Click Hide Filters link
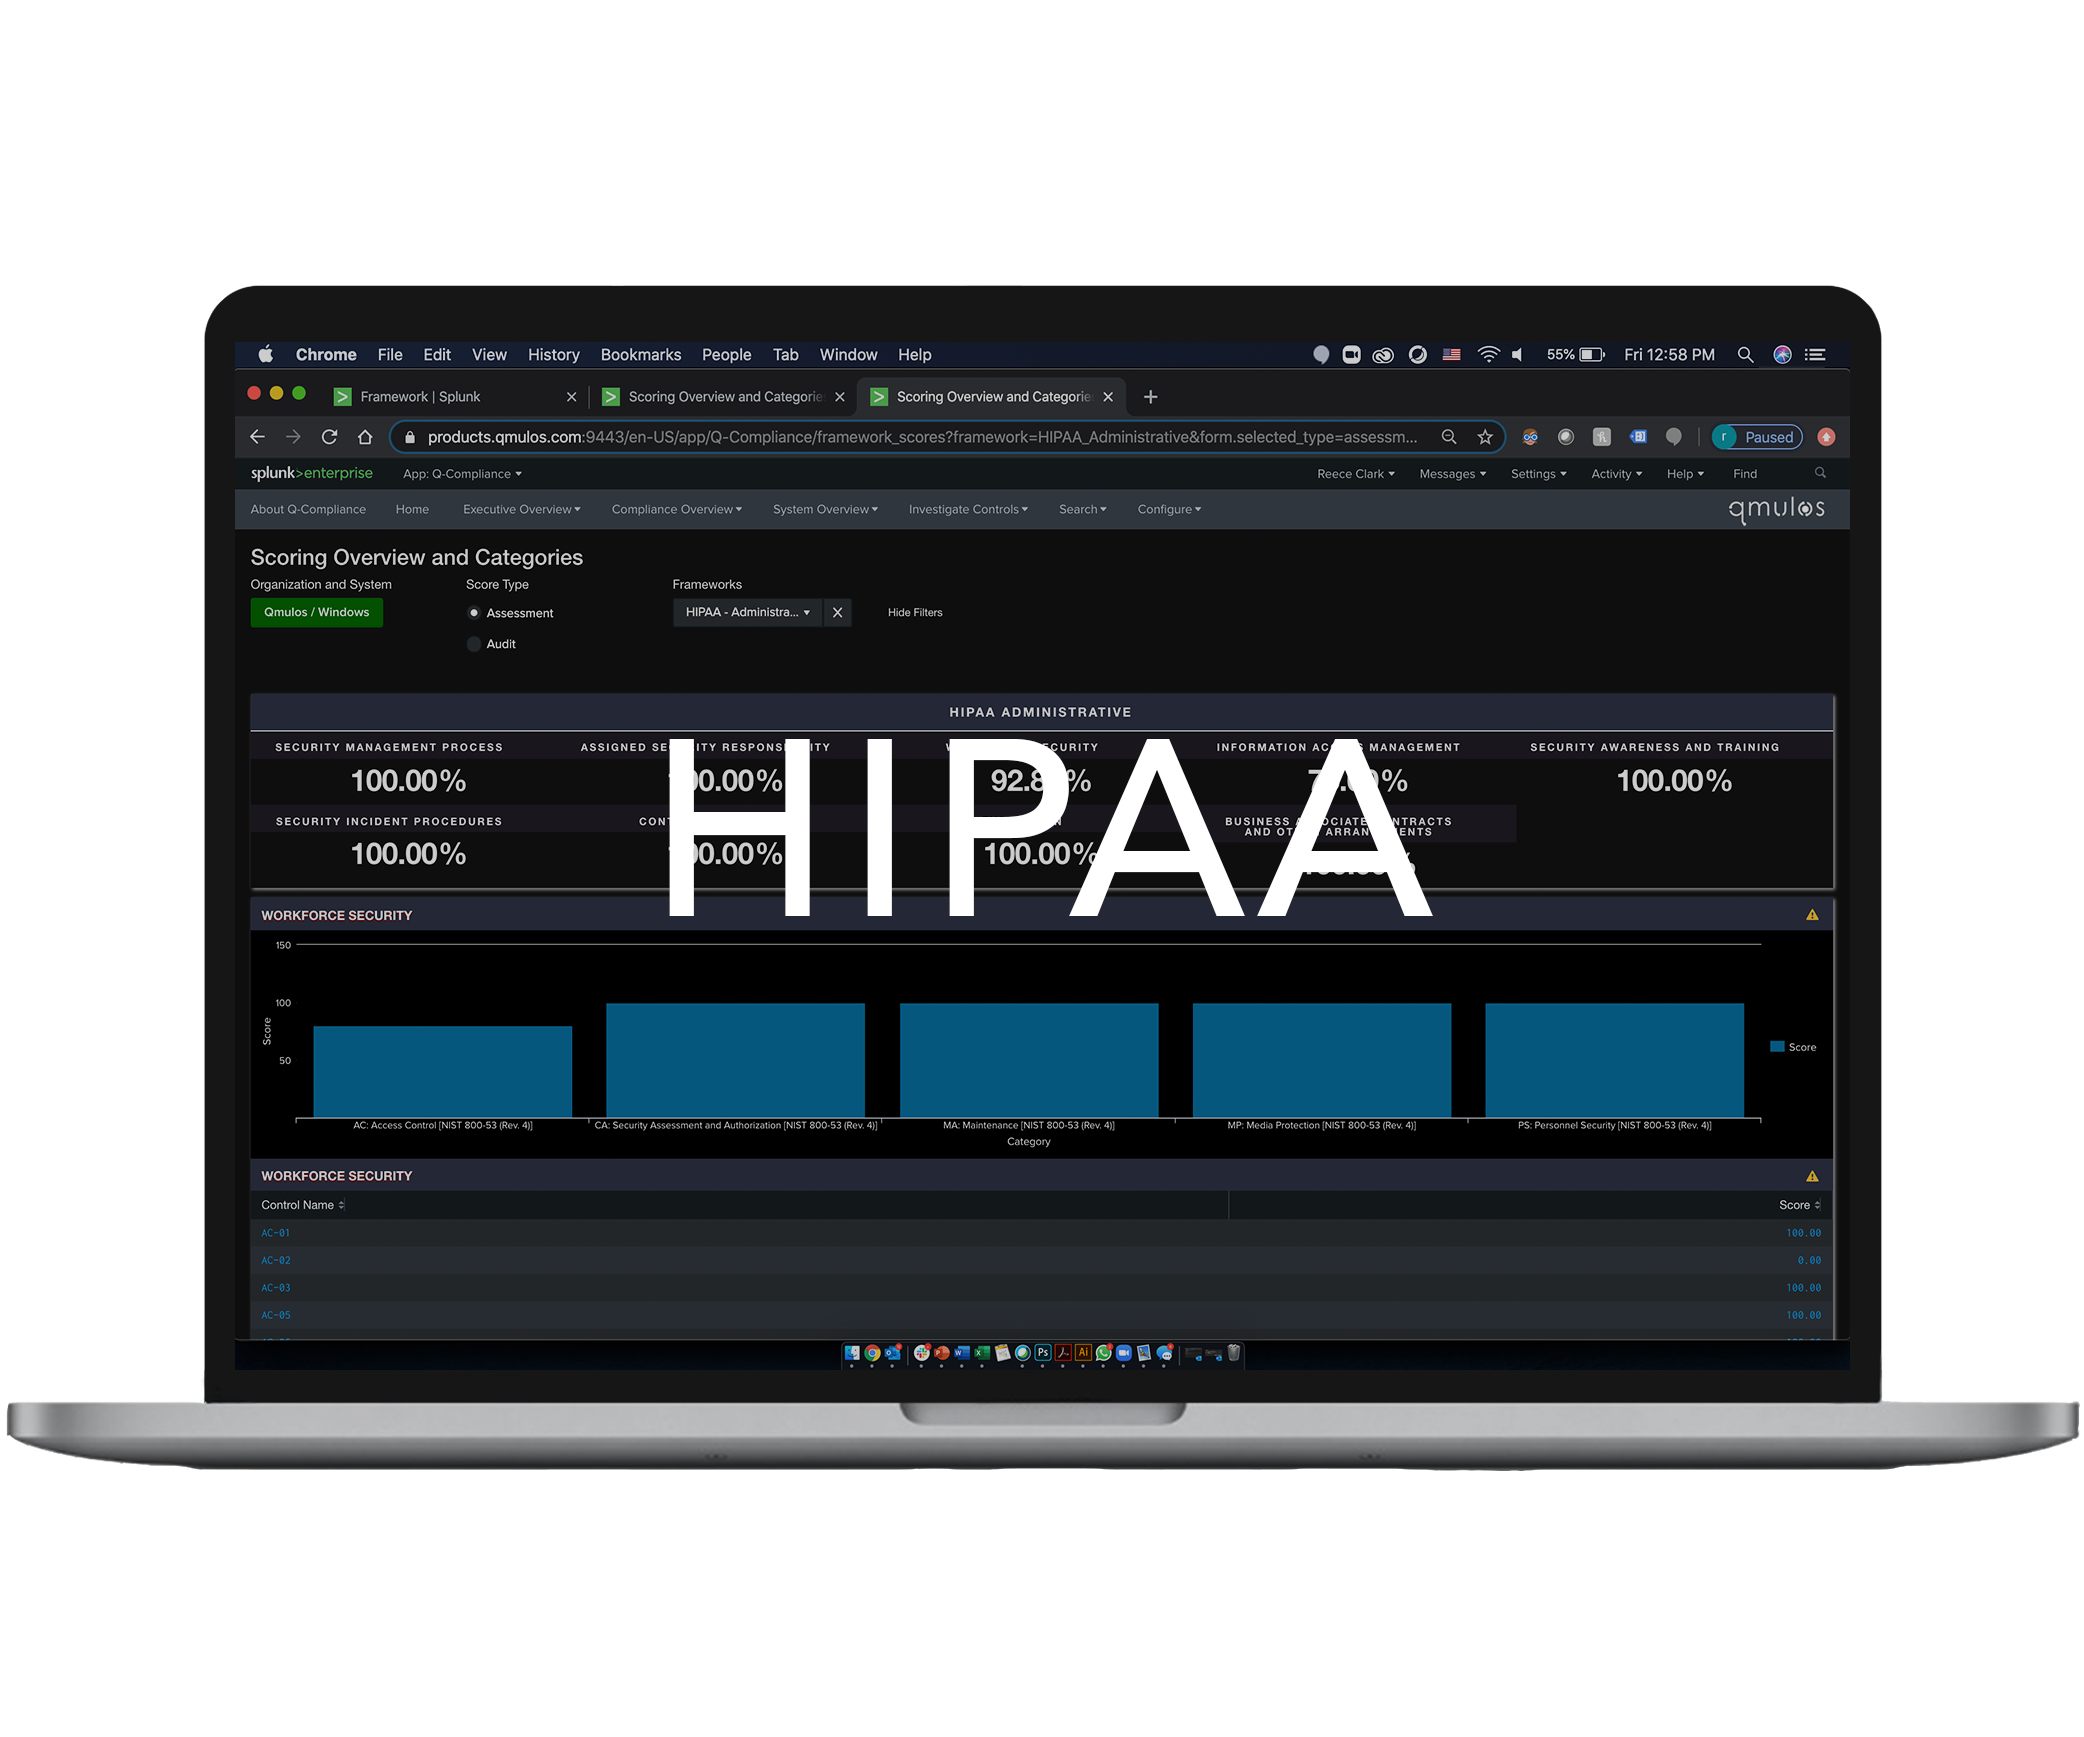Image resolution: width=2084 pixels, height=1737 pixels. point(914,612)
